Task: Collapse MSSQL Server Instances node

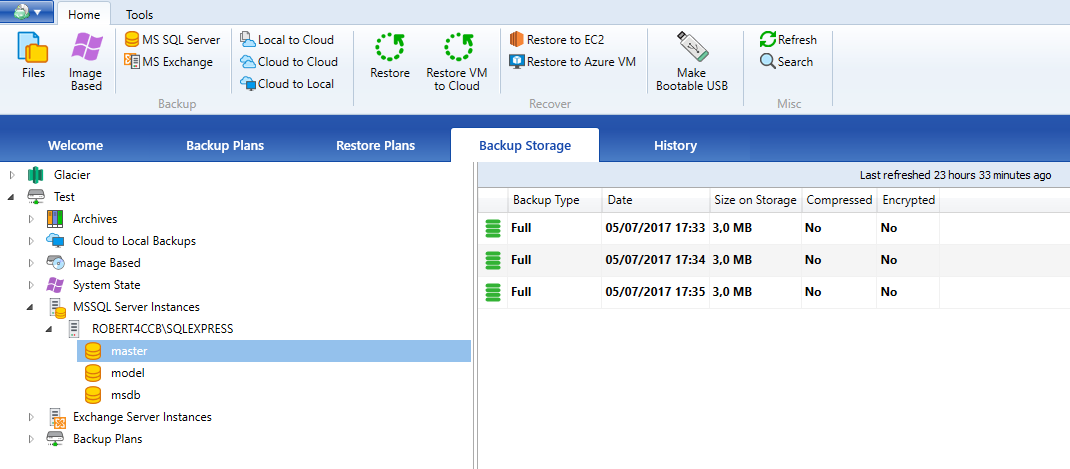Action: pos(31,307)
